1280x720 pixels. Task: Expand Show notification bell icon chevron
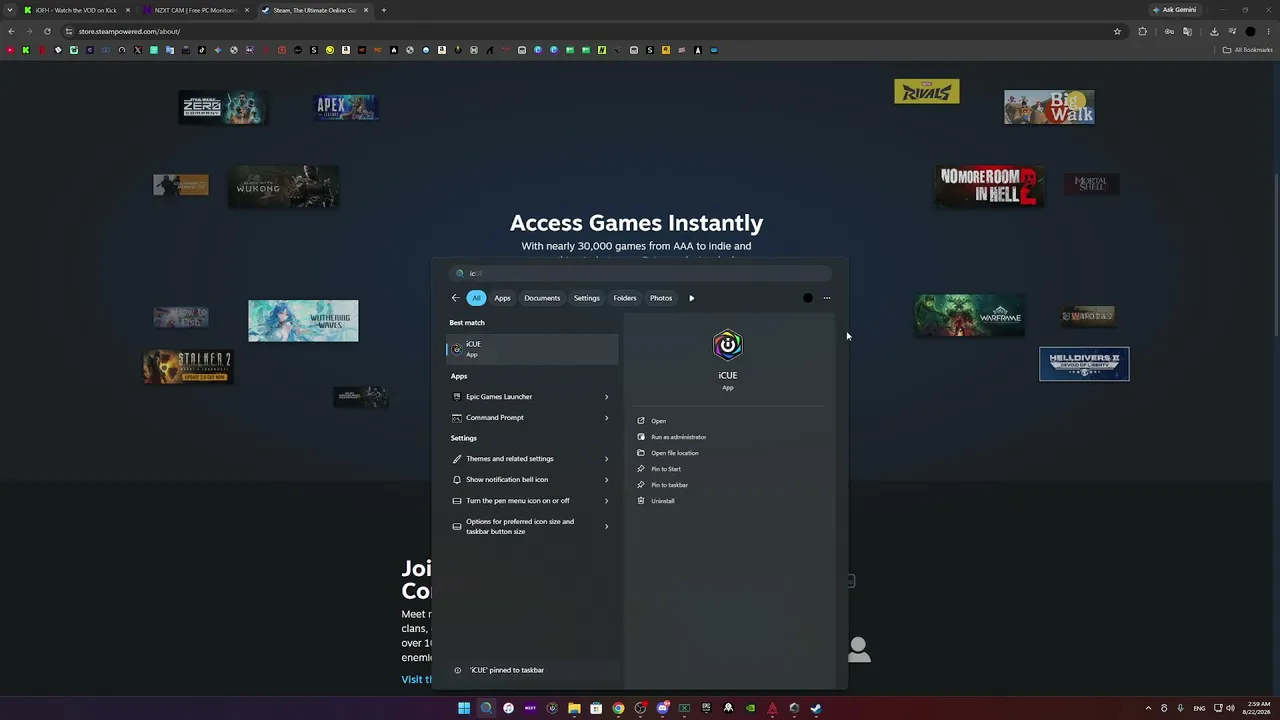pyautogui.click(x=606, y=480)
